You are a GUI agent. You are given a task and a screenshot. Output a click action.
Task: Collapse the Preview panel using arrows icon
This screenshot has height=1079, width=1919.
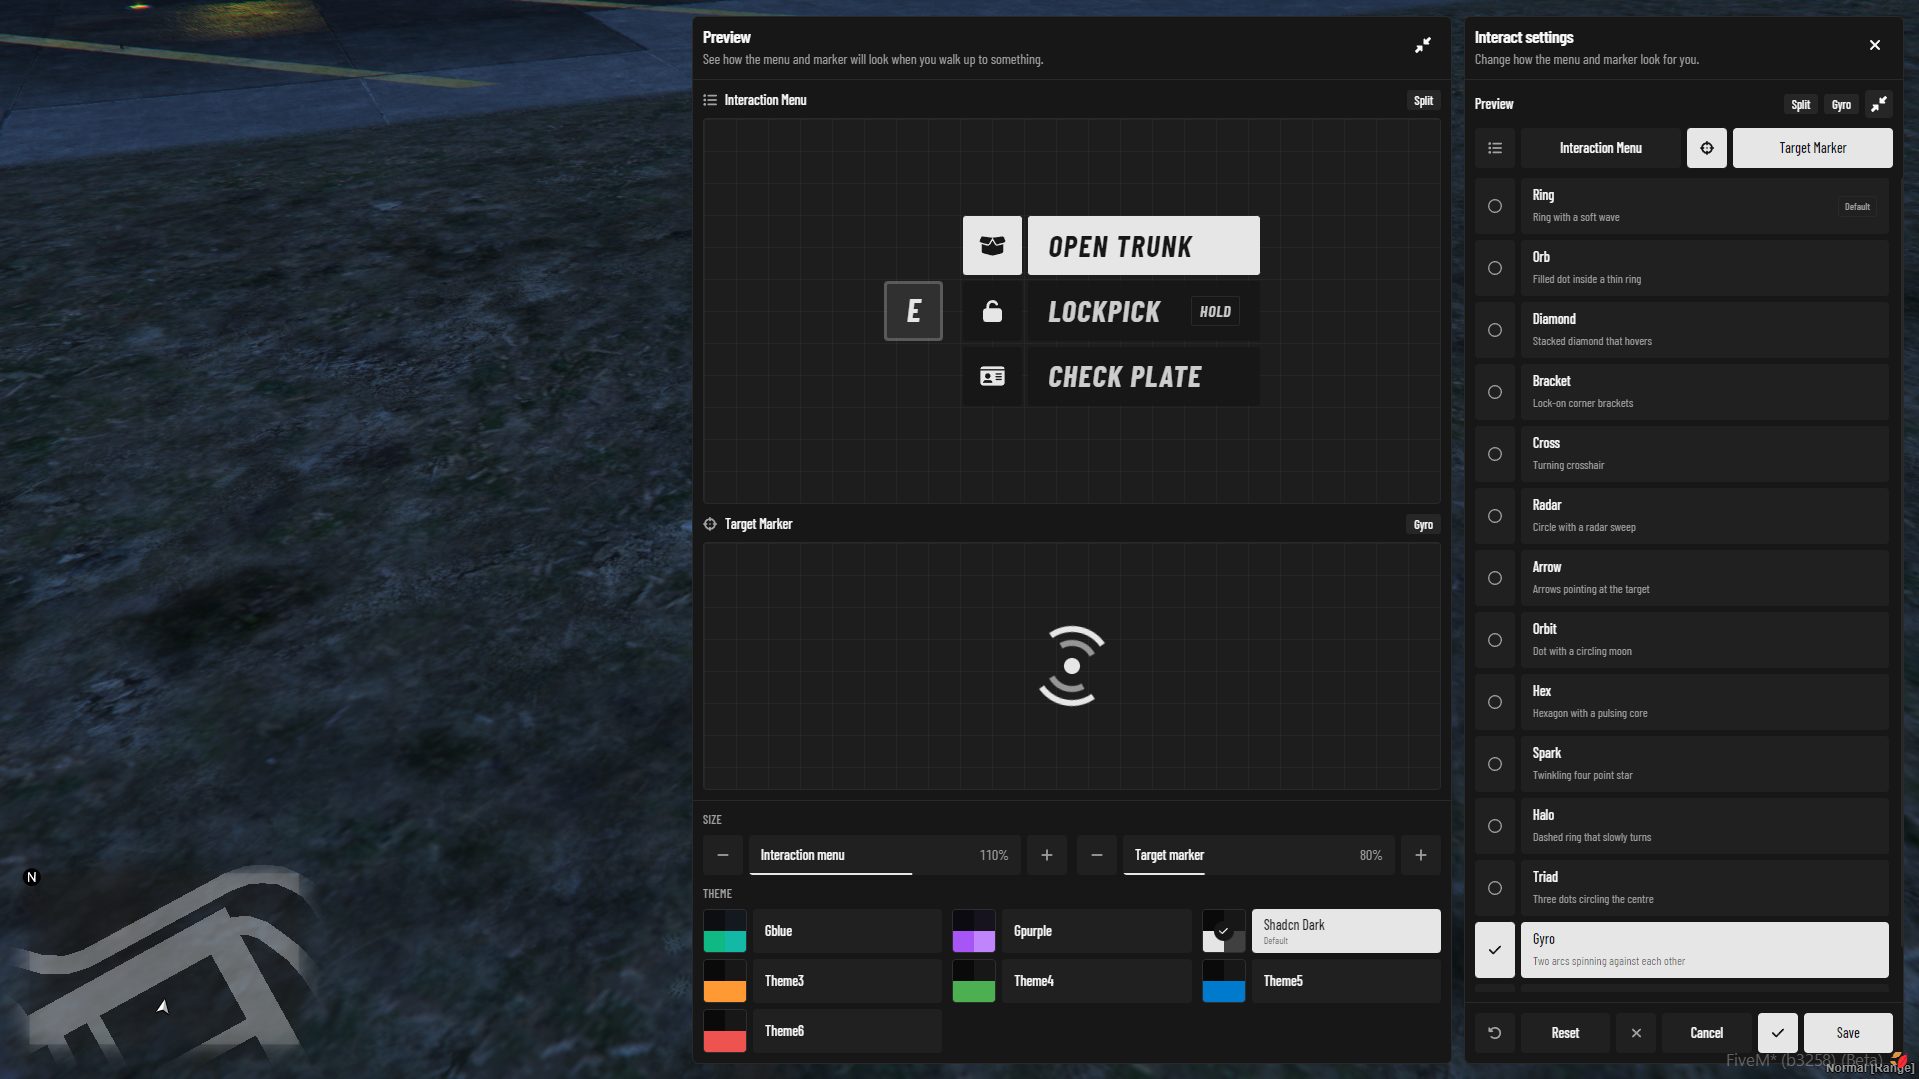[1422, 45]
